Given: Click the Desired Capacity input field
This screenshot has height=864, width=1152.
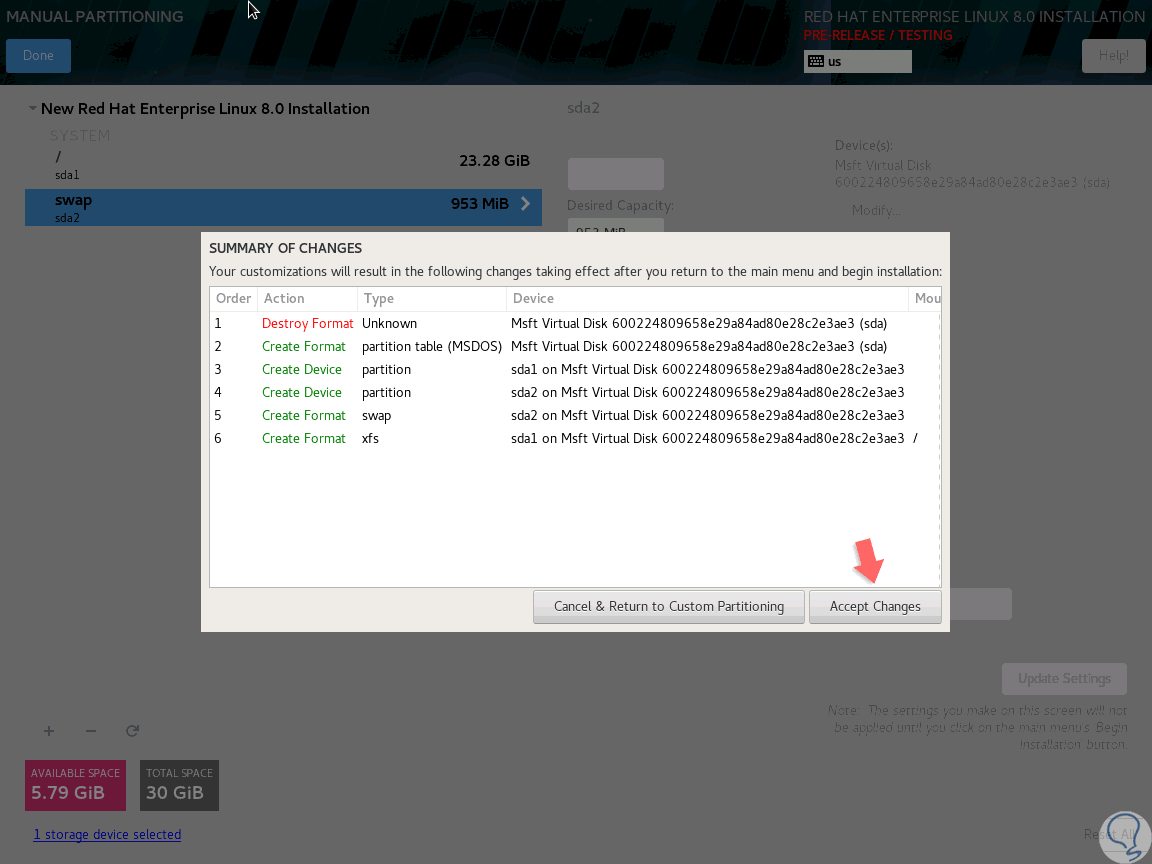Looking at the screenshot, I should click(x=616, y=226).
